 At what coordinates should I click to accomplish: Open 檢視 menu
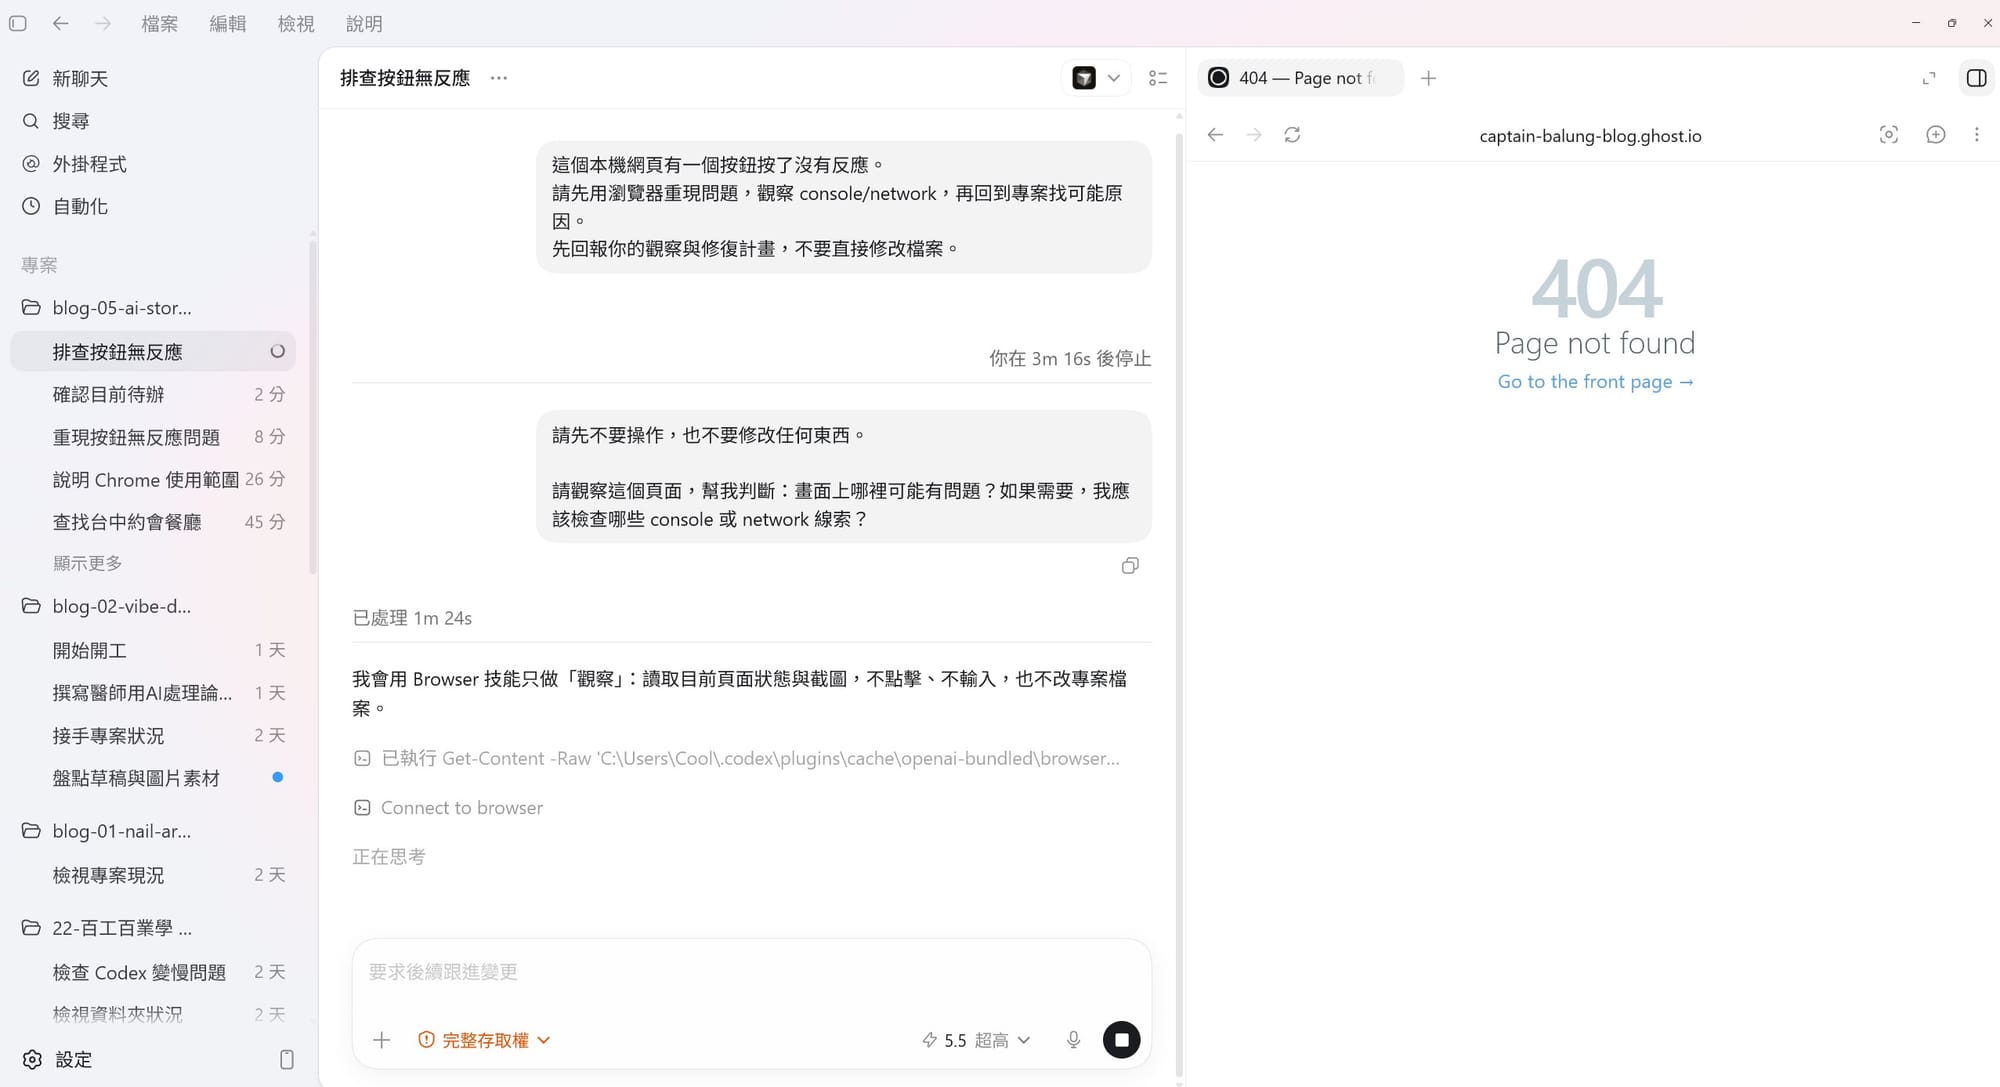(x=296, y=23)
